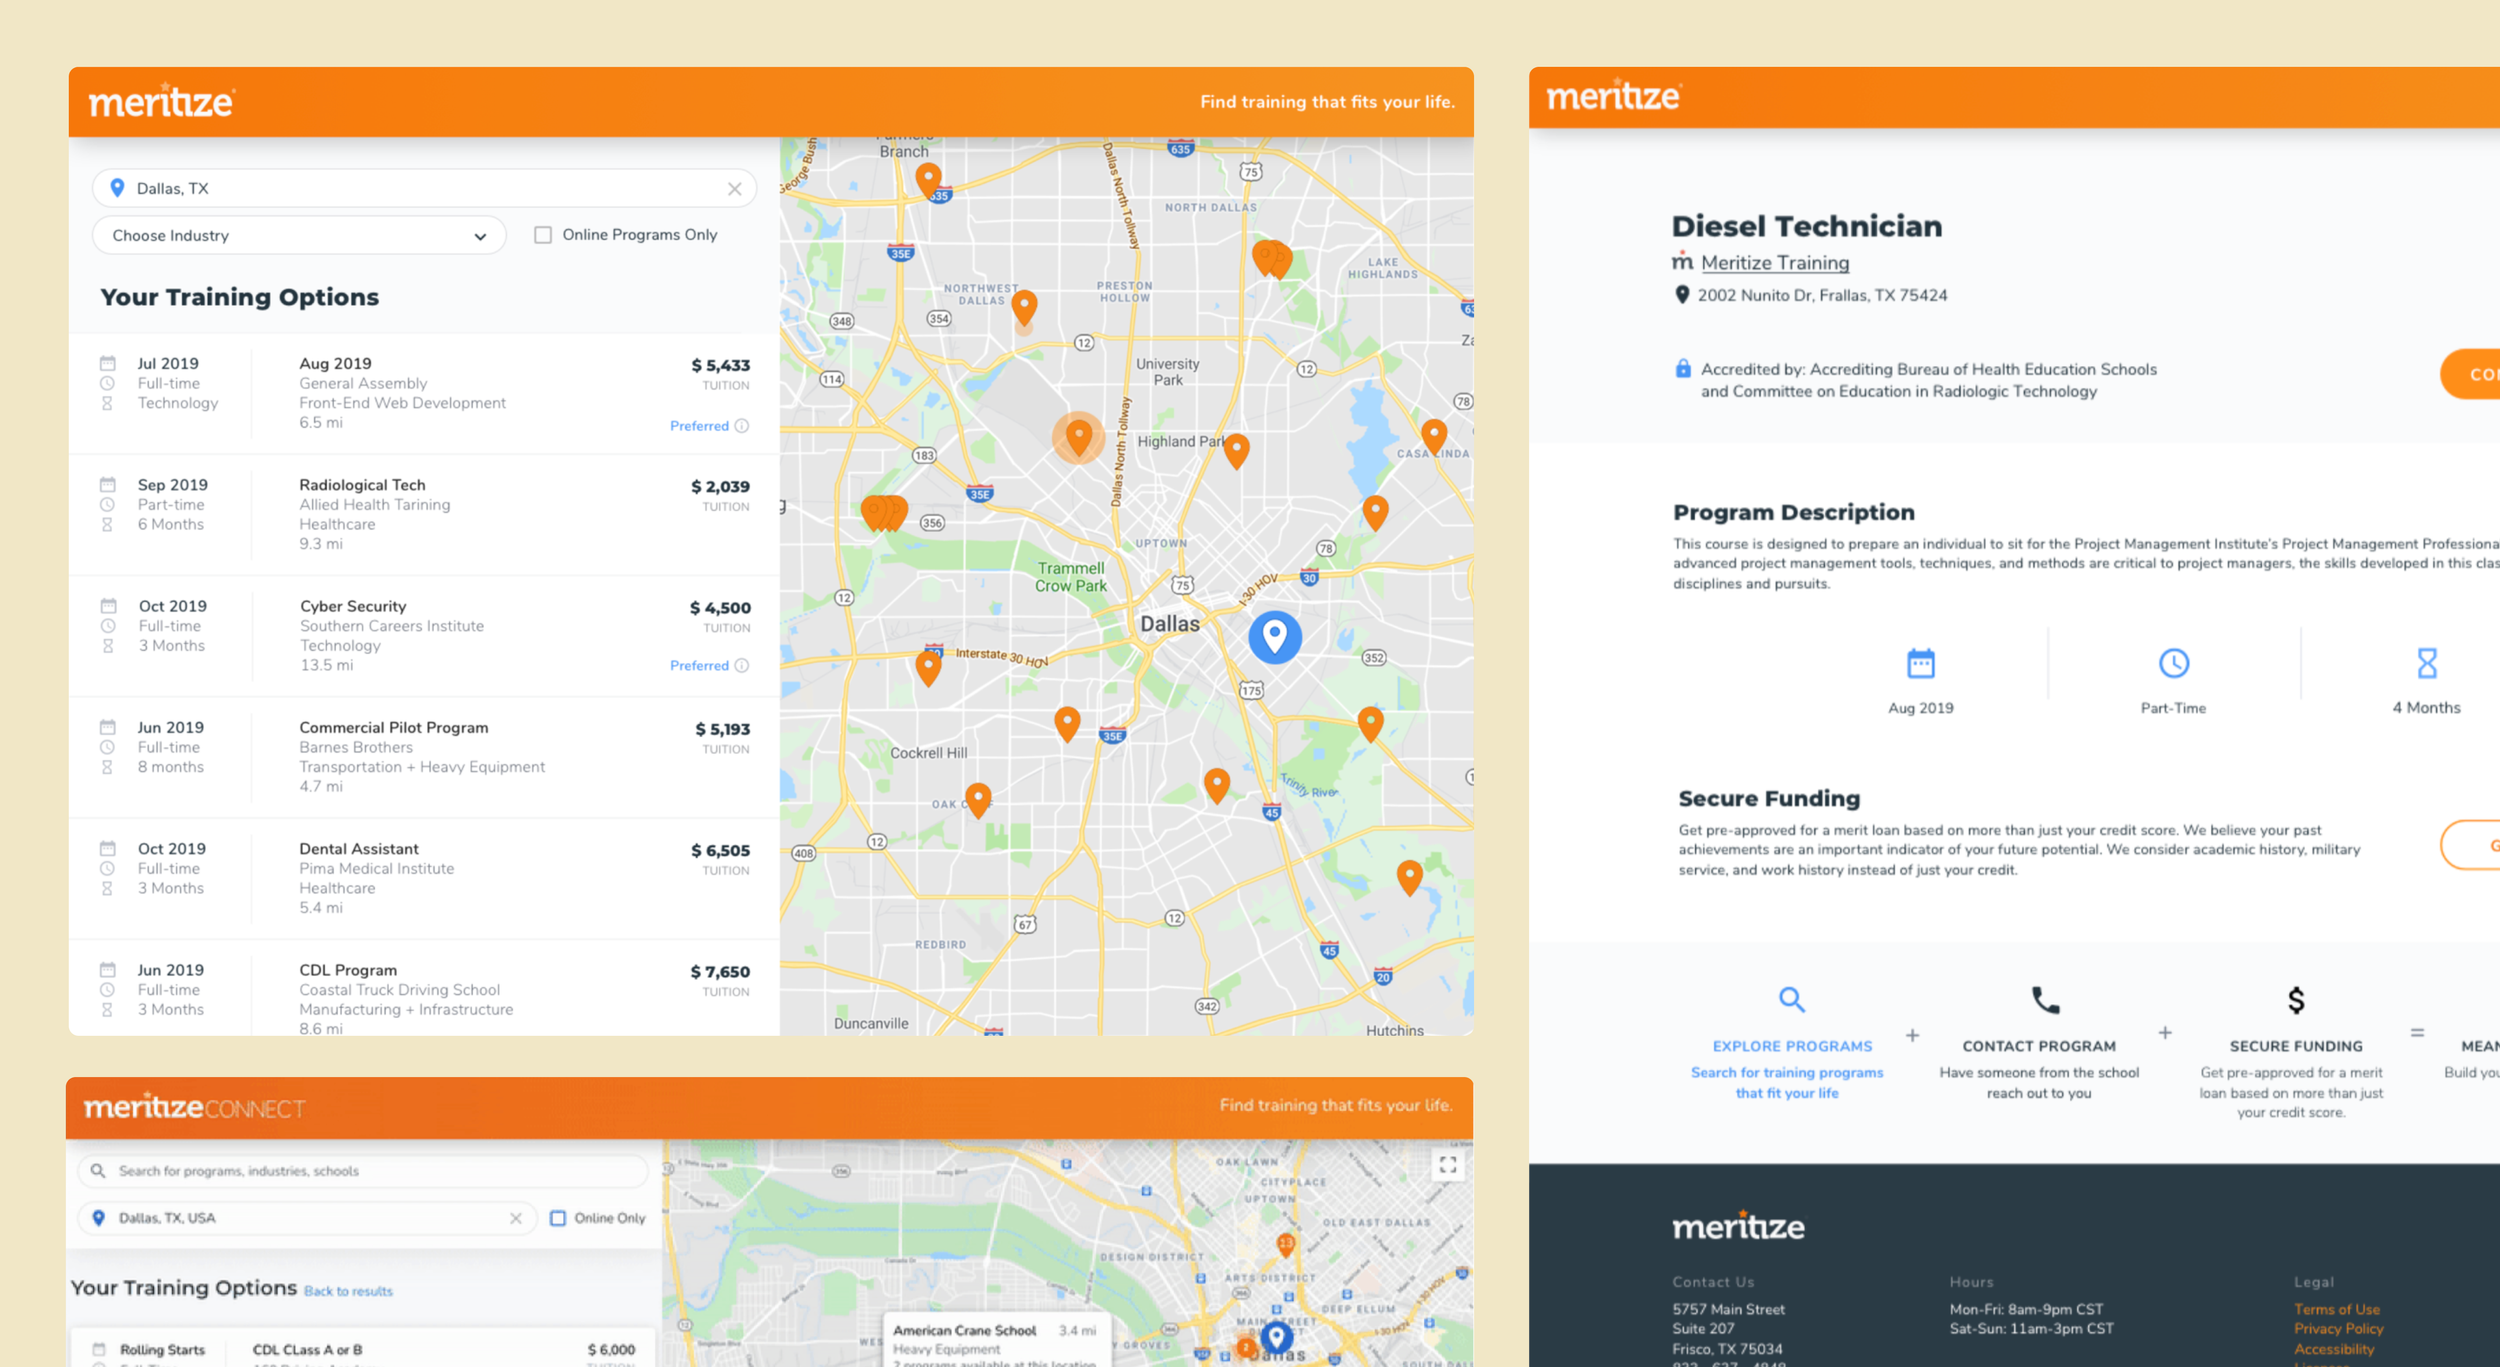Enable the Online Programs Only checkbox
The width and height of the screenshot is (2500, 1367).
[x=543, y=235]
